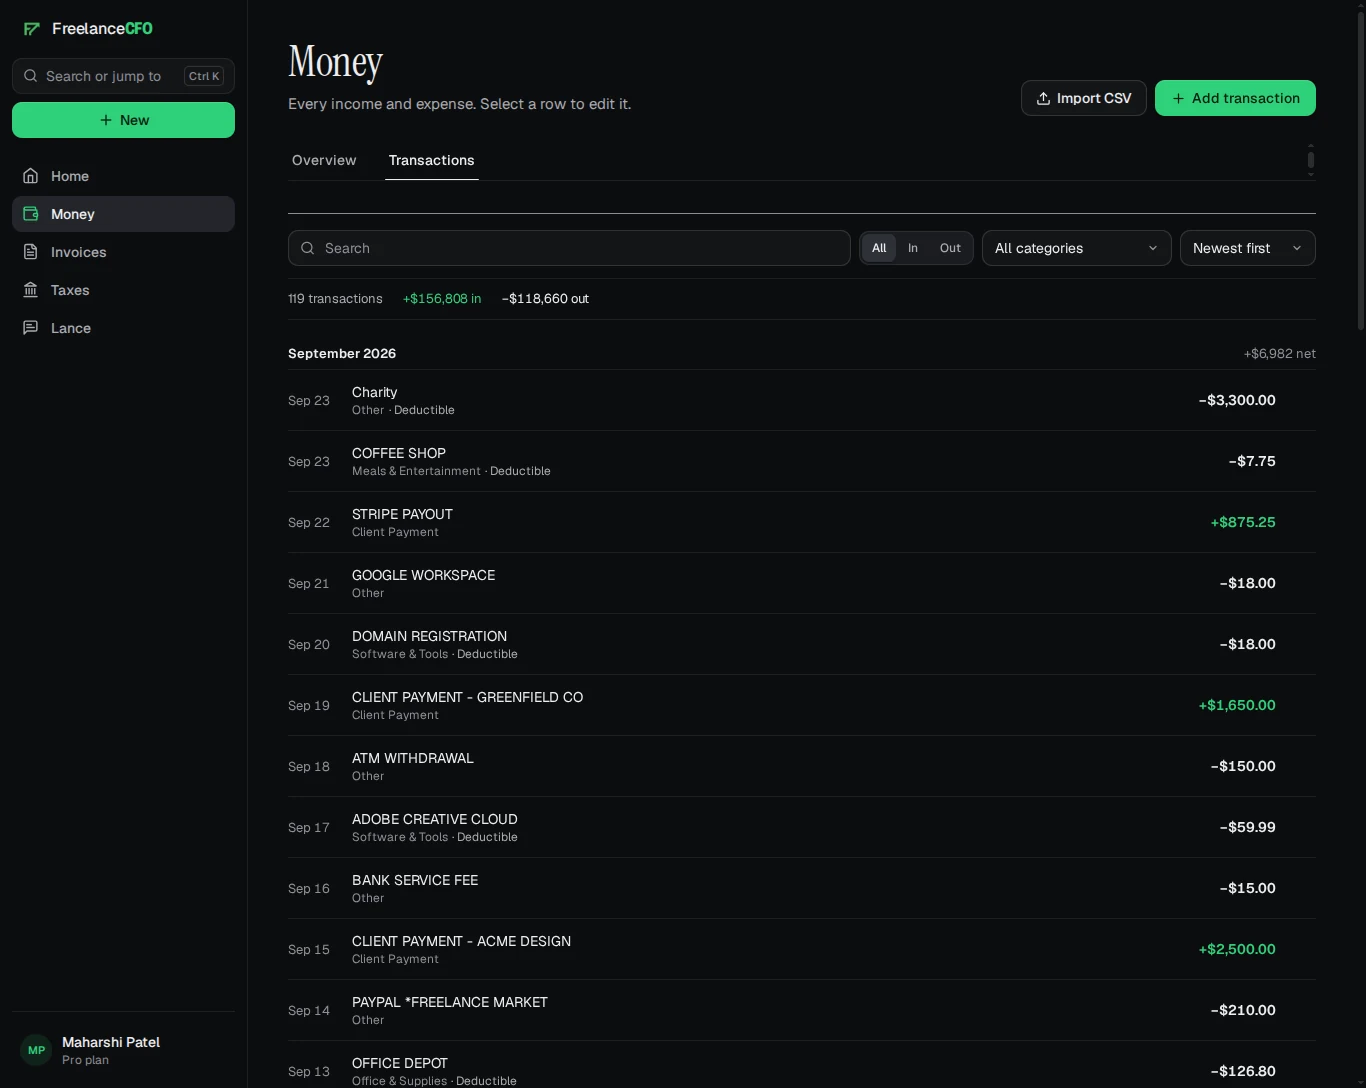The width and height of the screenshot is (1366, 1088).
Task: Open Invoices using its document icon
Action: coord(31,252)
